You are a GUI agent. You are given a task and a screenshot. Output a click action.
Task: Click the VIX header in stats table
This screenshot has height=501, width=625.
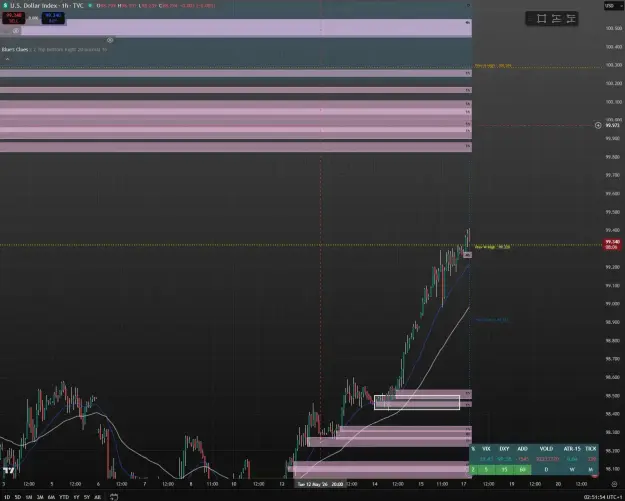pyautogui.click(x=486, y=449)
